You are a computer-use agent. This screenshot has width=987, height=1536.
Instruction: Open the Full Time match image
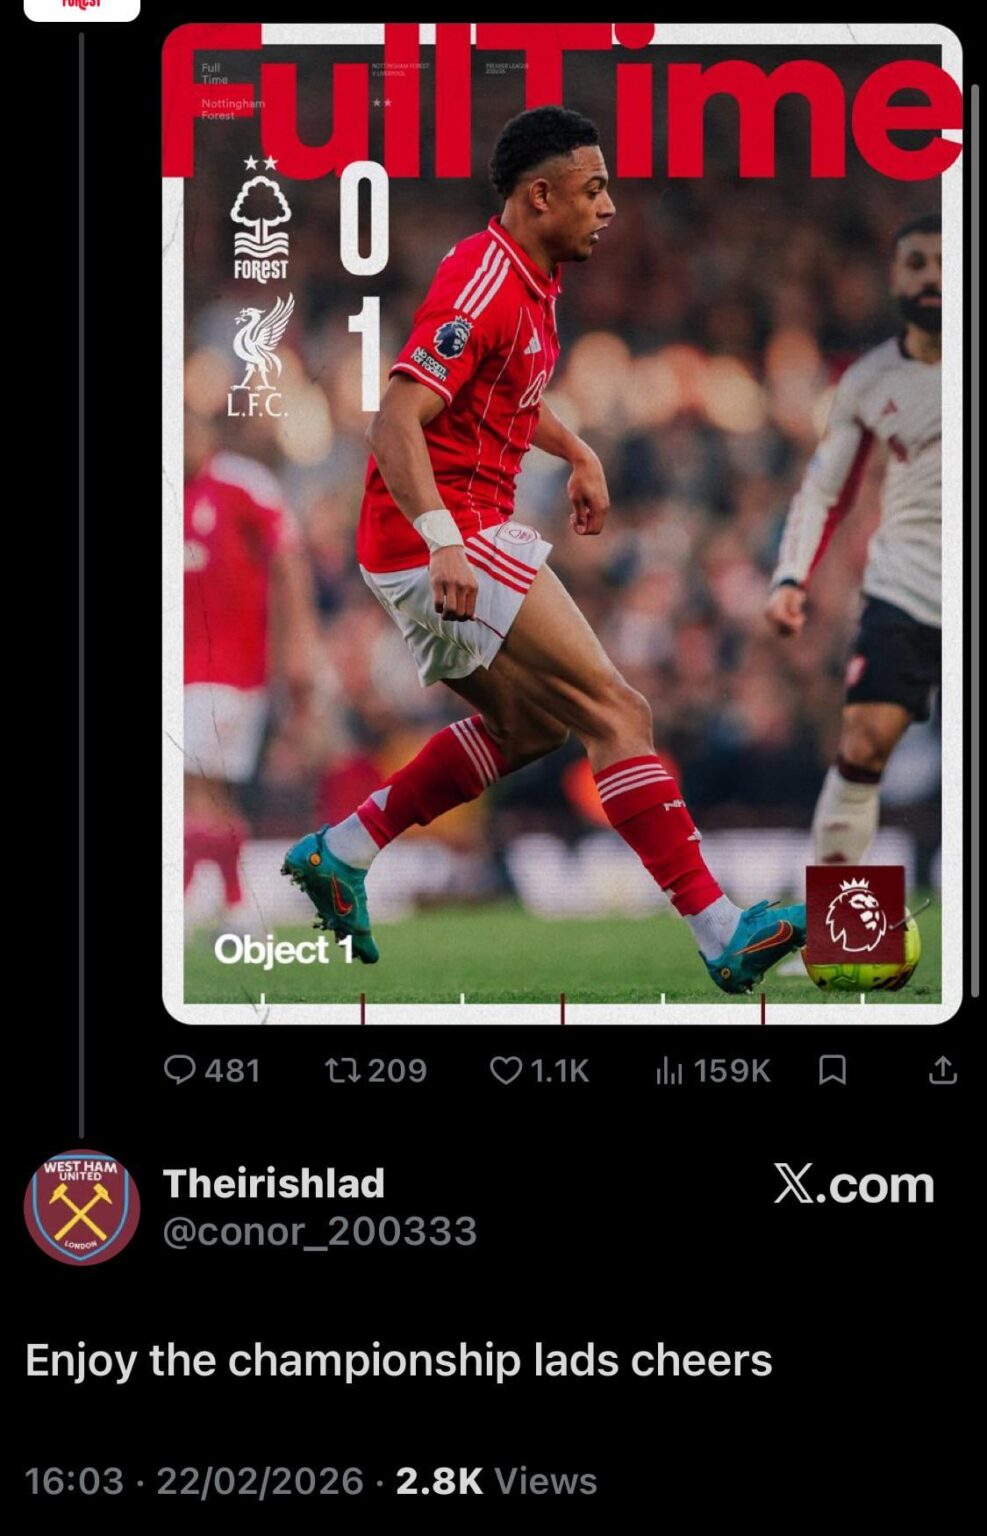click(562, 523)
